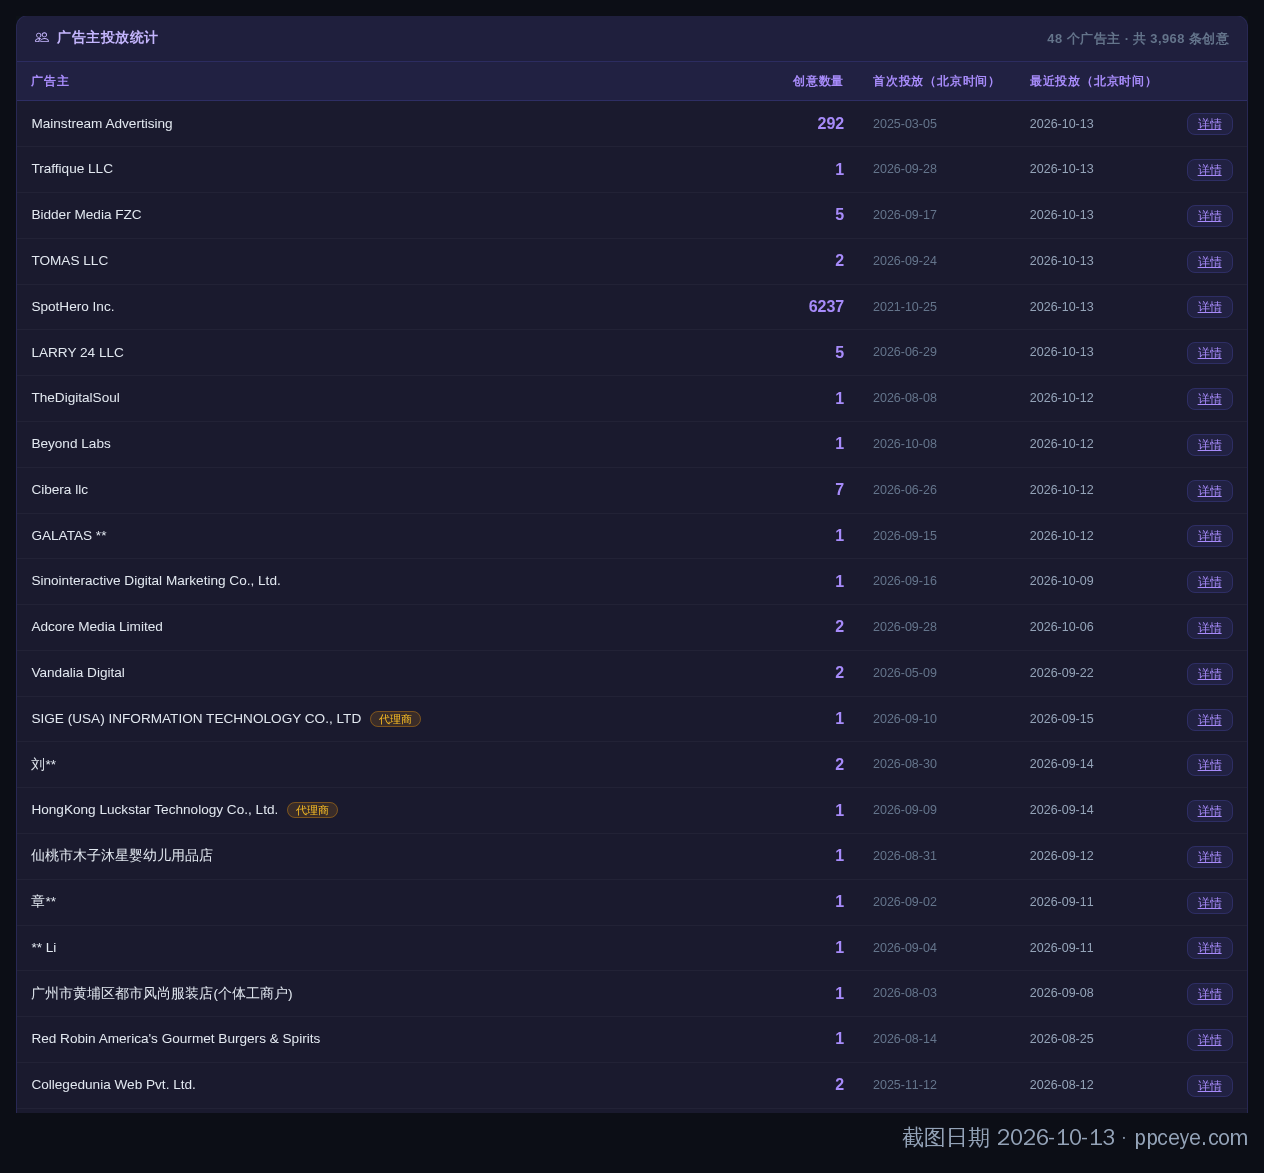Select the GALATAS ** name
1264x1173 pixels.
pyautogui.click(x=69, y=536)
